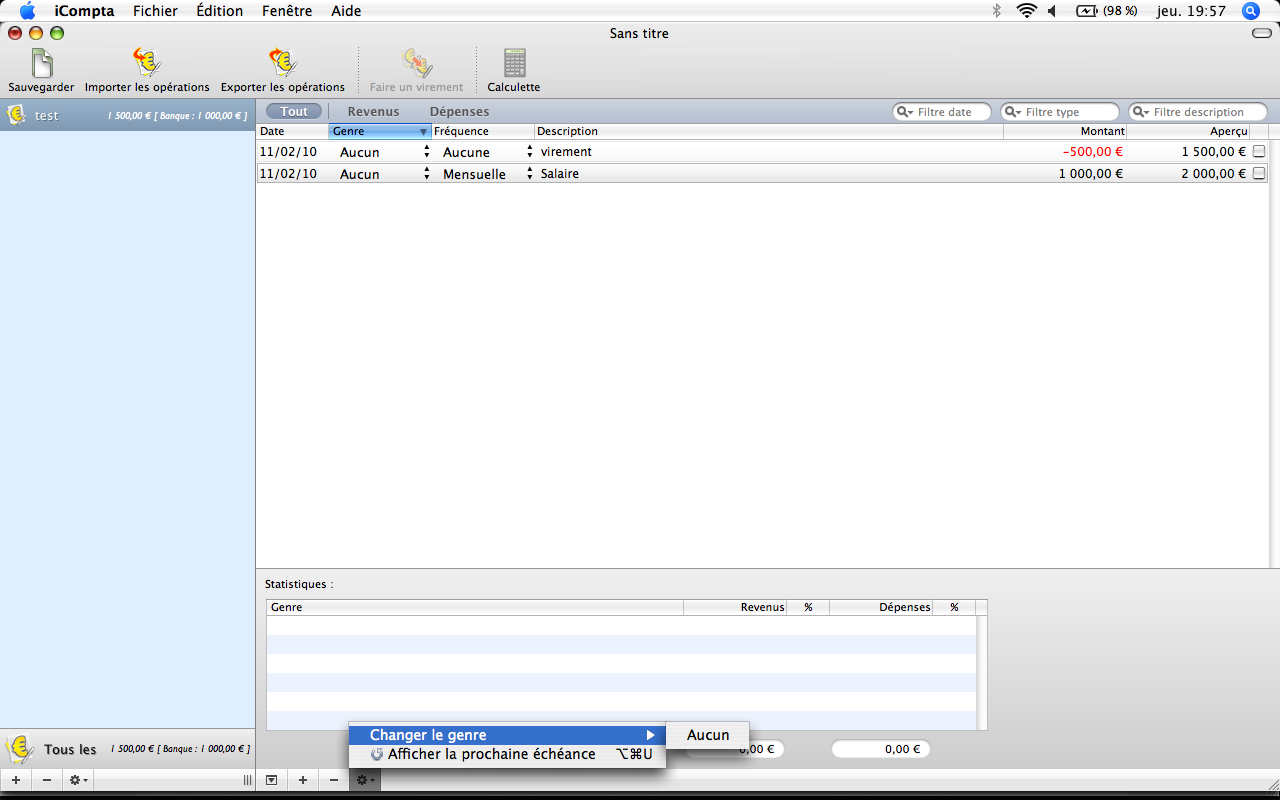Open the Aide menu
This screenshot has height=800, width=1280.
coord(346,11)
